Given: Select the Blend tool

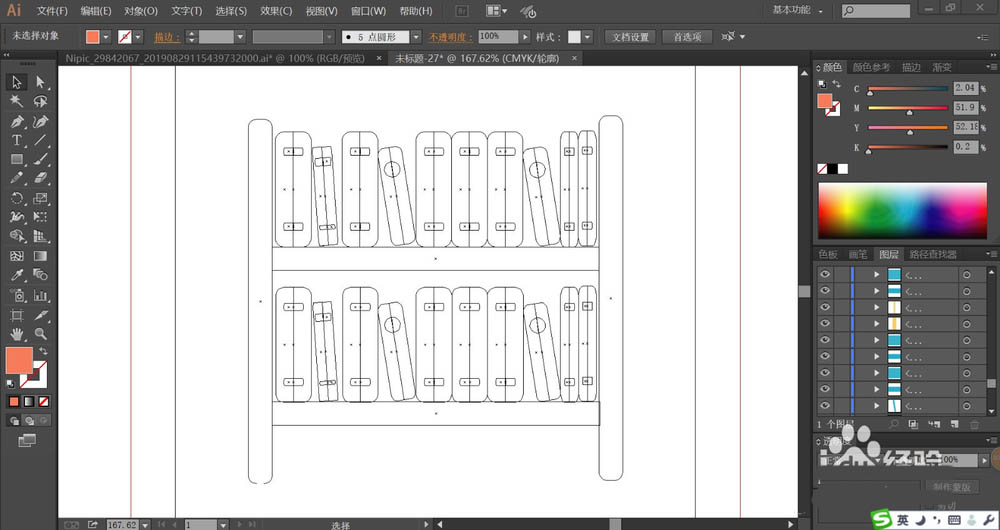Looking at the screenshot, I should (x=40, y=276).
